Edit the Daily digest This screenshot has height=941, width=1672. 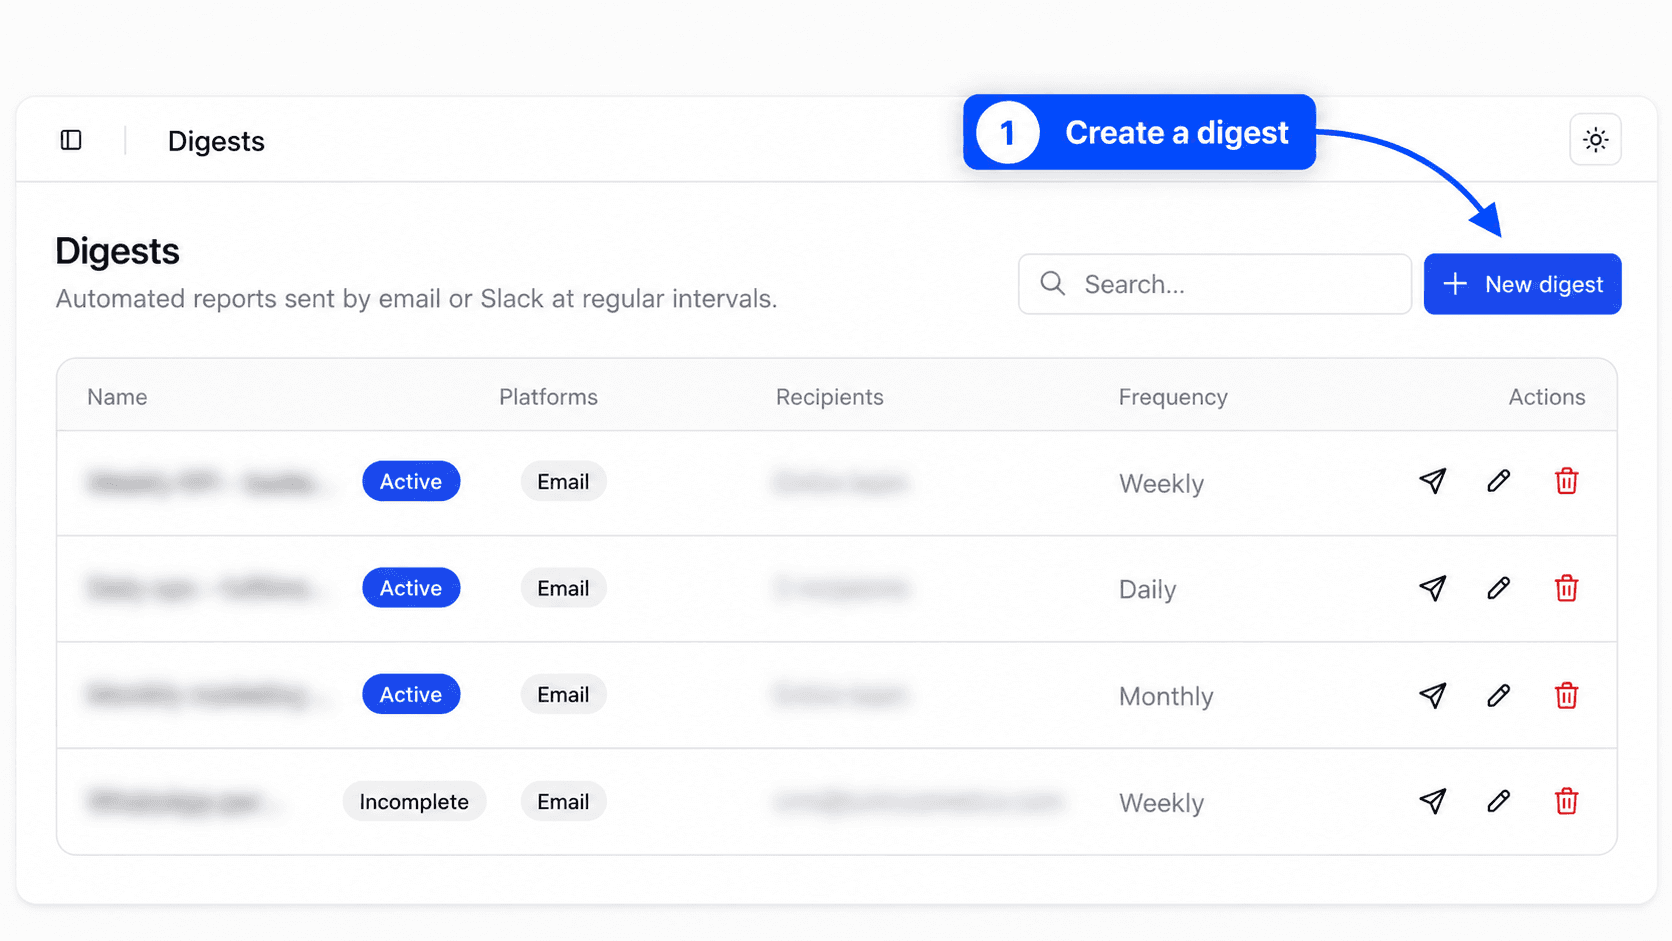(1498, 588)
